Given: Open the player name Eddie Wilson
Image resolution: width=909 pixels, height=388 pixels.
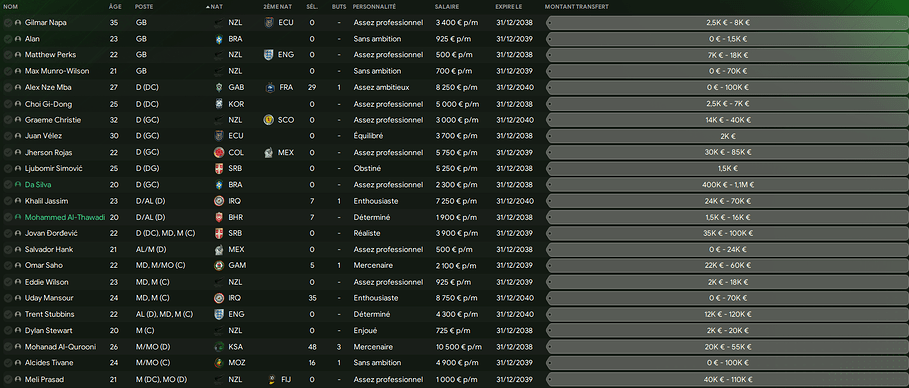Looking at the screenshot, I should pyautogui.click(x=47, y=282).
